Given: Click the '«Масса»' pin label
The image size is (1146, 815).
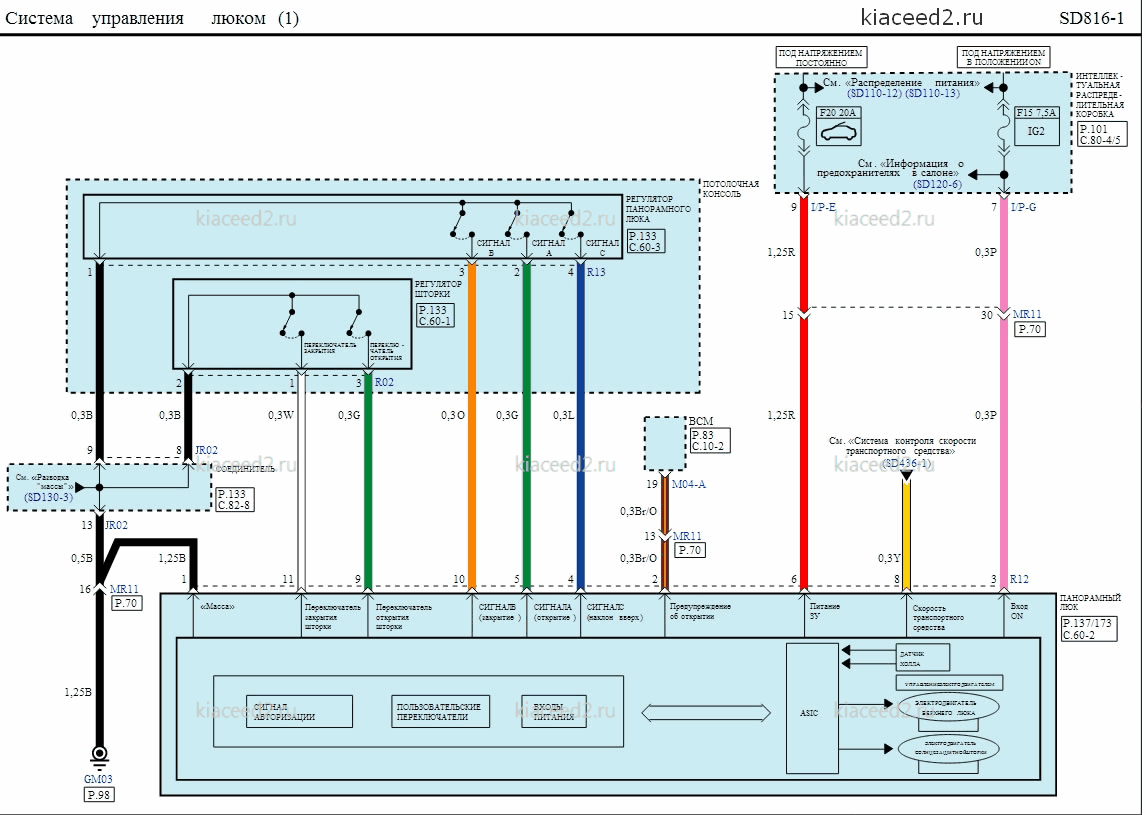Looking at the screenshot, I should coord(217,607).
